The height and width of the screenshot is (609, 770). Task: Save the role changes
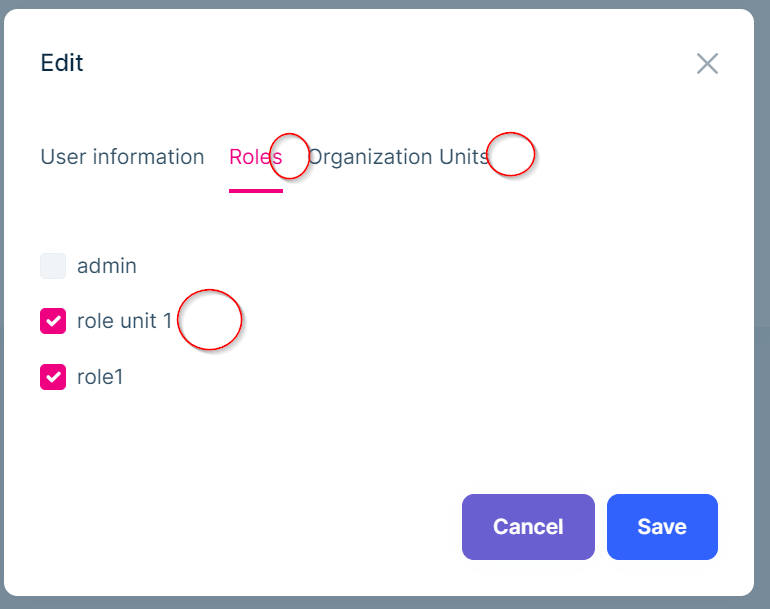661,527
